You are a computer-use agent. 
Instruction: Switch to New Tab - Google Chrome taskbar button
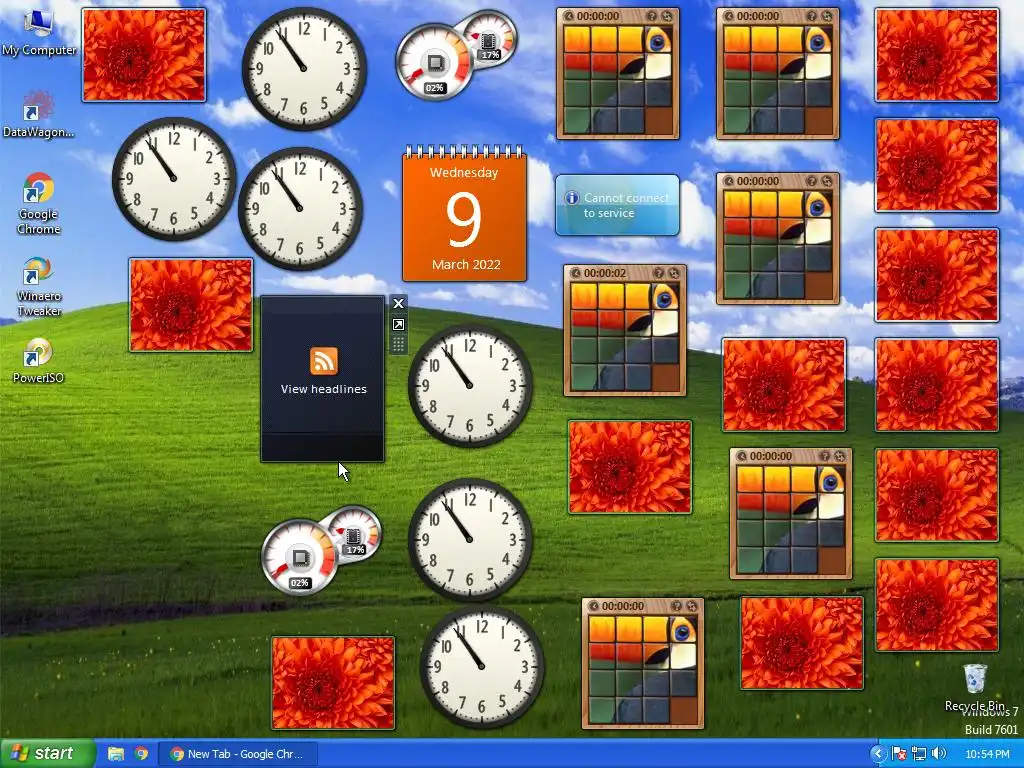click(x=238, y=754)
